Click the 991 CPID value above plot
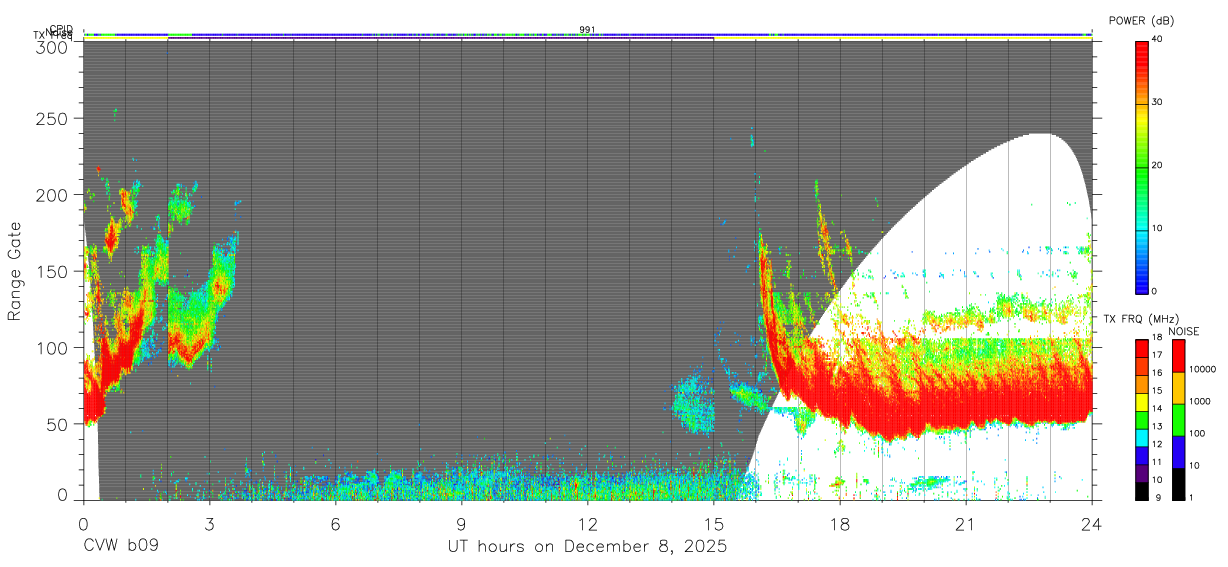This screenshot has width=1228, height=567. tap(587, 30)
